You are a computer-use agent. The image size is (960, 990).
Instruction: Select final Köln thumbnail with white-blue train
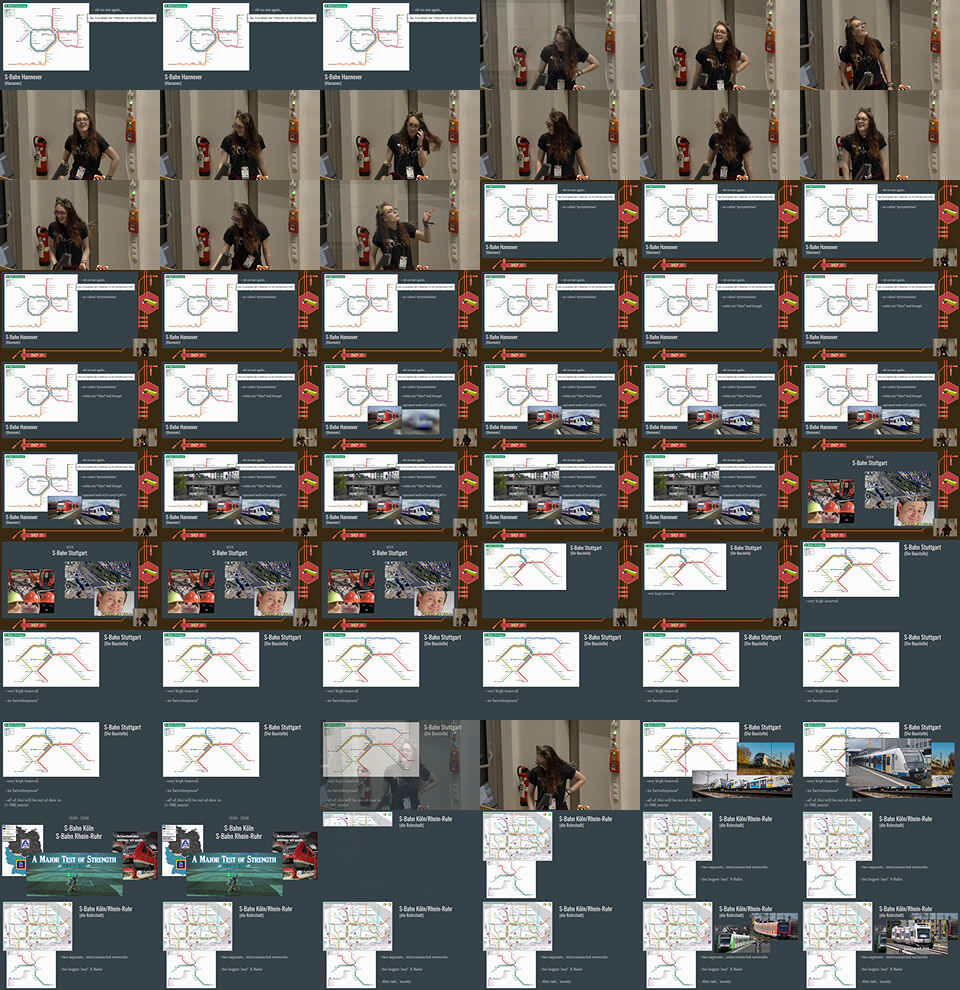click(x=880, y=945)
